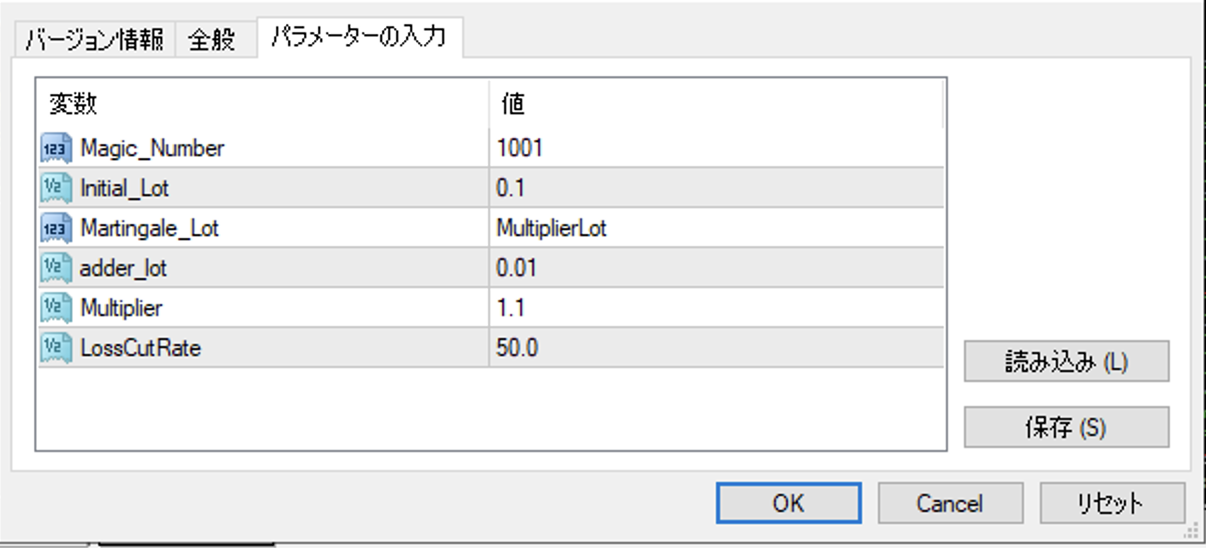The height and width of the screenshot is (548, 1206).
Task: Click the リセット button
Action: (1112, 503)
